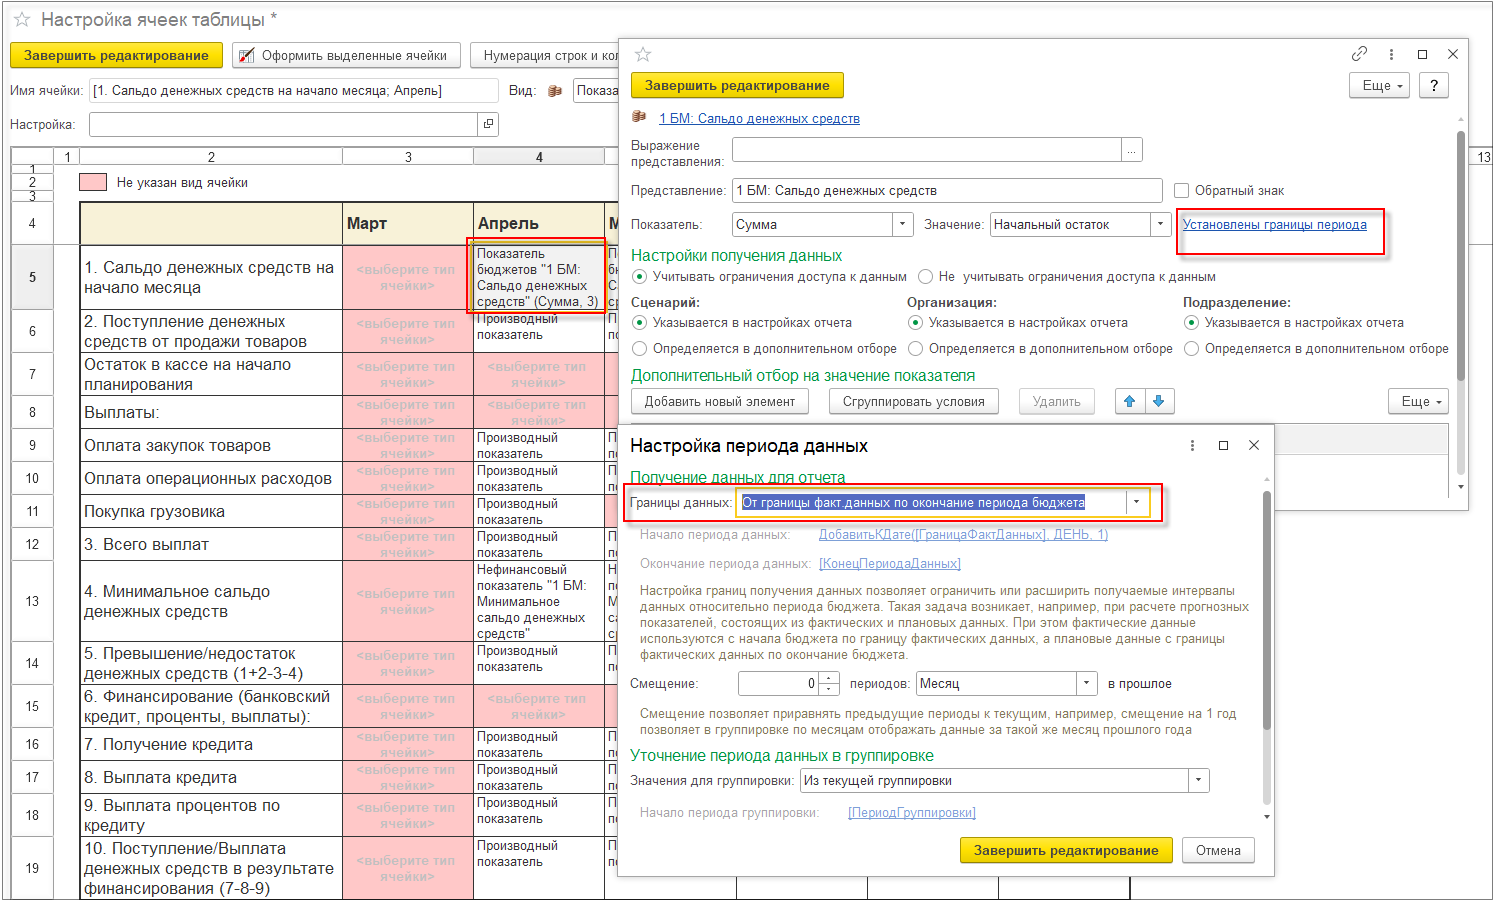Click the favorites star next to Настройка ячеек таблицы
Screen dimensions: 1493x900
click(x=22, y=20)
